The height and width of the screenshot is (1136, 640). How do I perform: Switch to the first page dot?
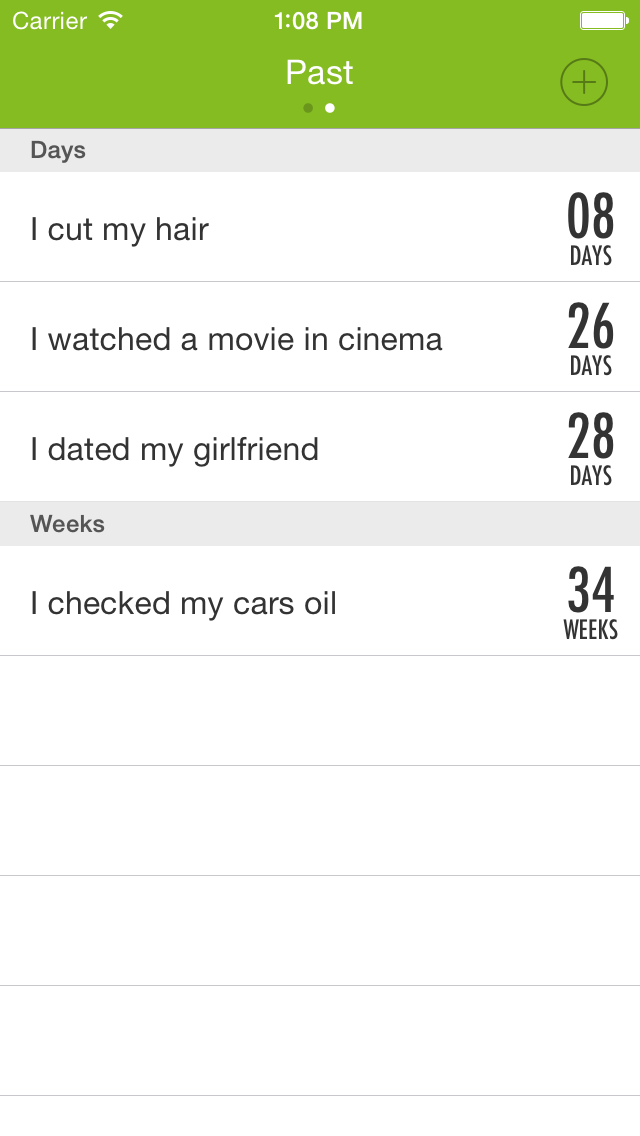308,108
